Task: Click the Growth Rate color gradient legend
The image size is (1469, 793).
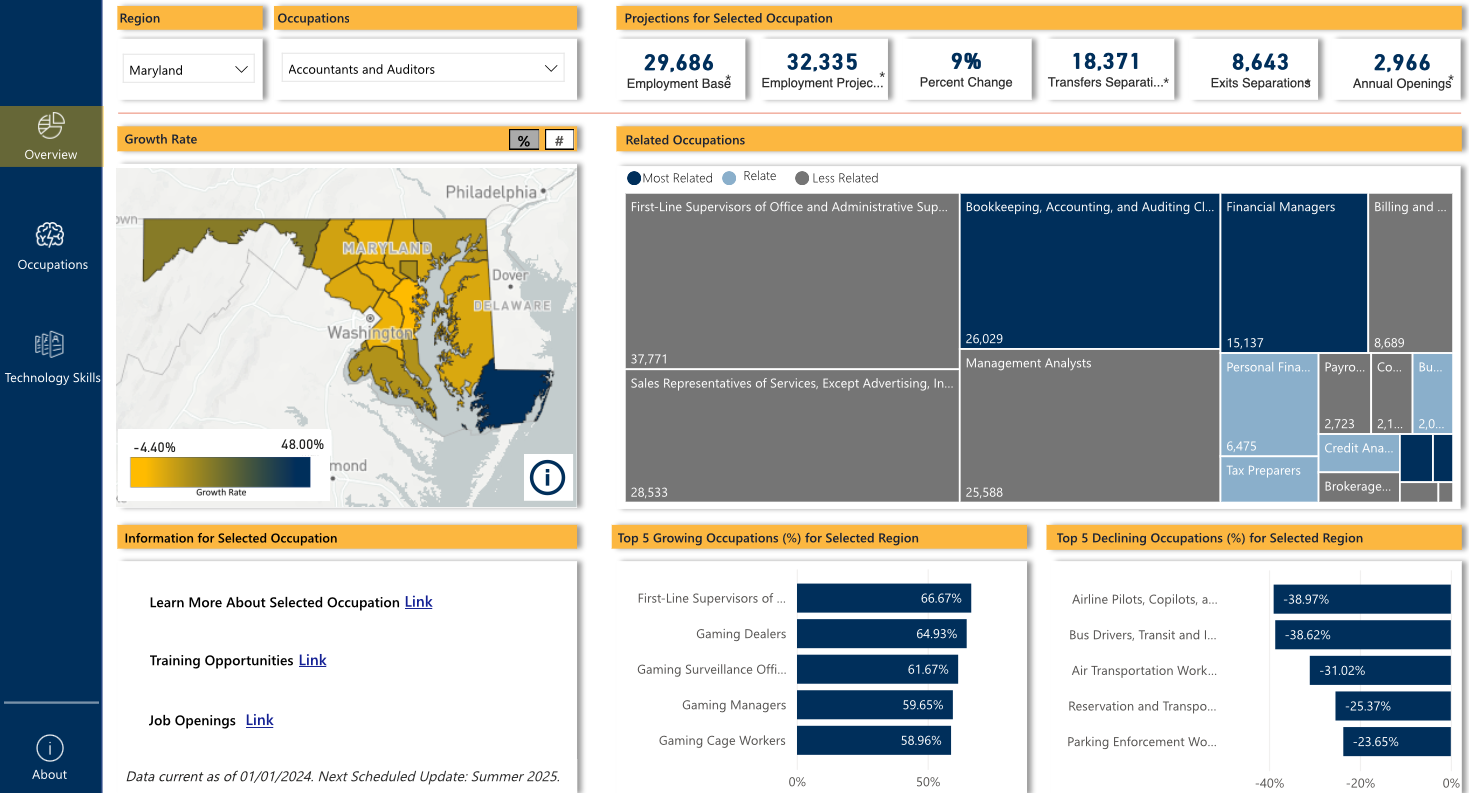Action: click(220, 472)
